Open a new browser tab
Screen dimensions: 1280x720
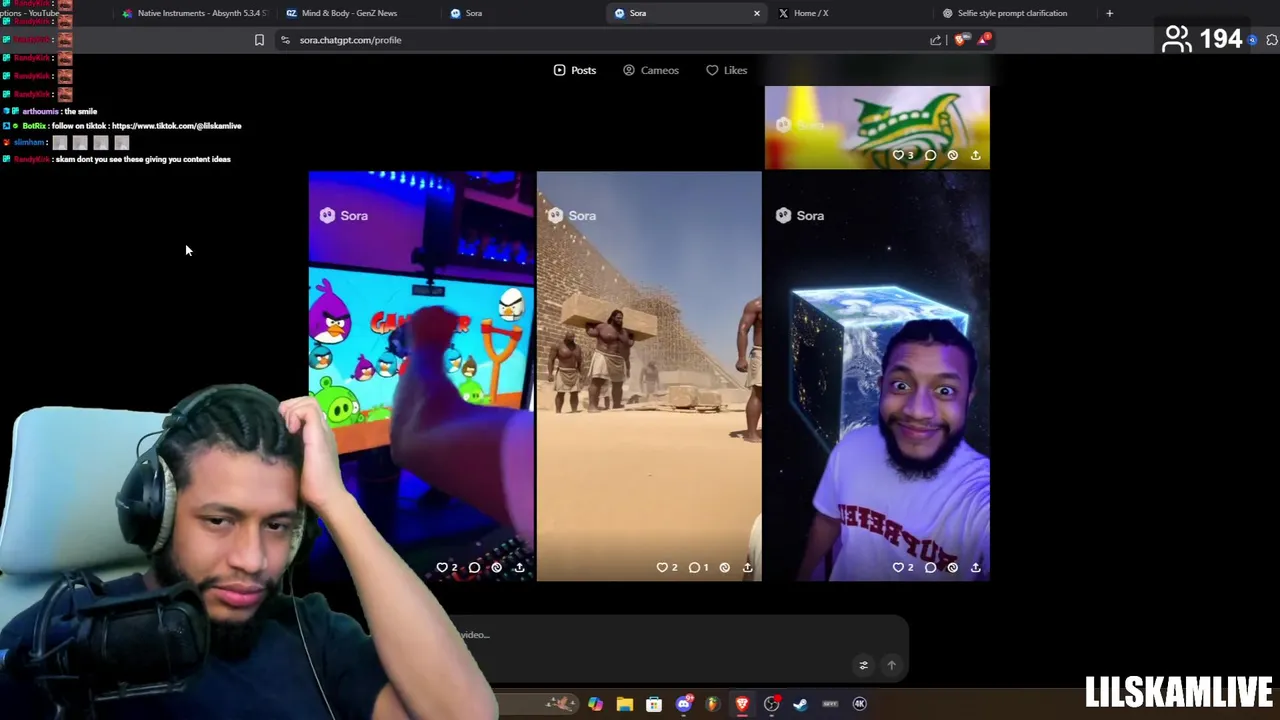(x=1109, y=13)
